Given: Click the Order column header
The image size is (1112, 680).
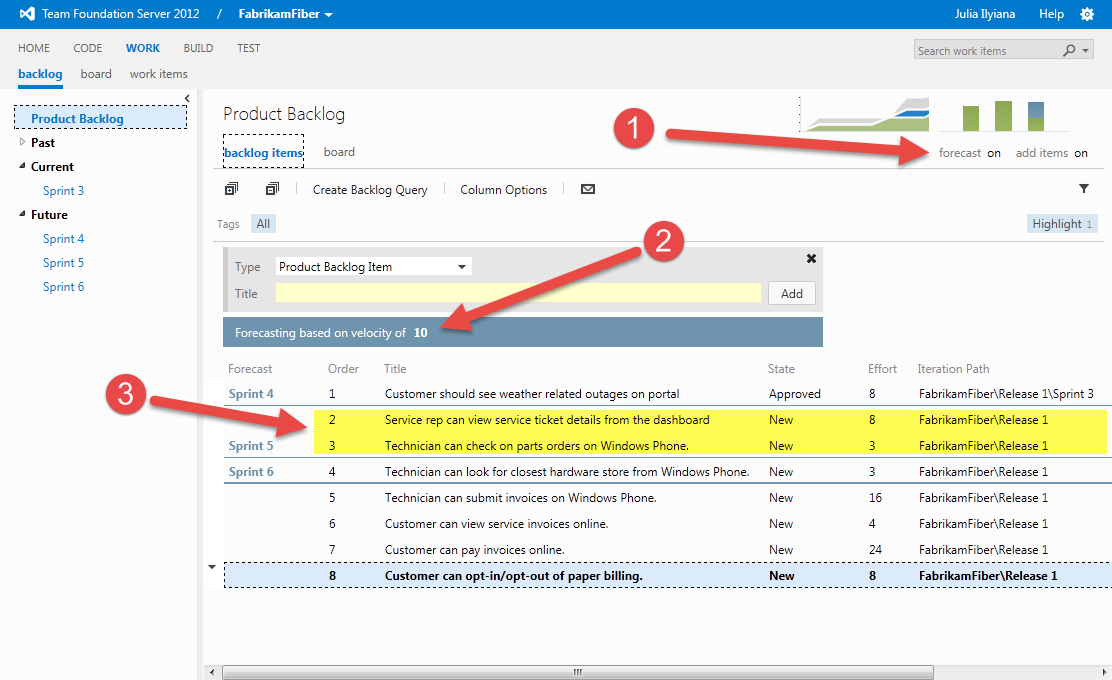Looking at the screenshot, I should (x=343, y=369).
